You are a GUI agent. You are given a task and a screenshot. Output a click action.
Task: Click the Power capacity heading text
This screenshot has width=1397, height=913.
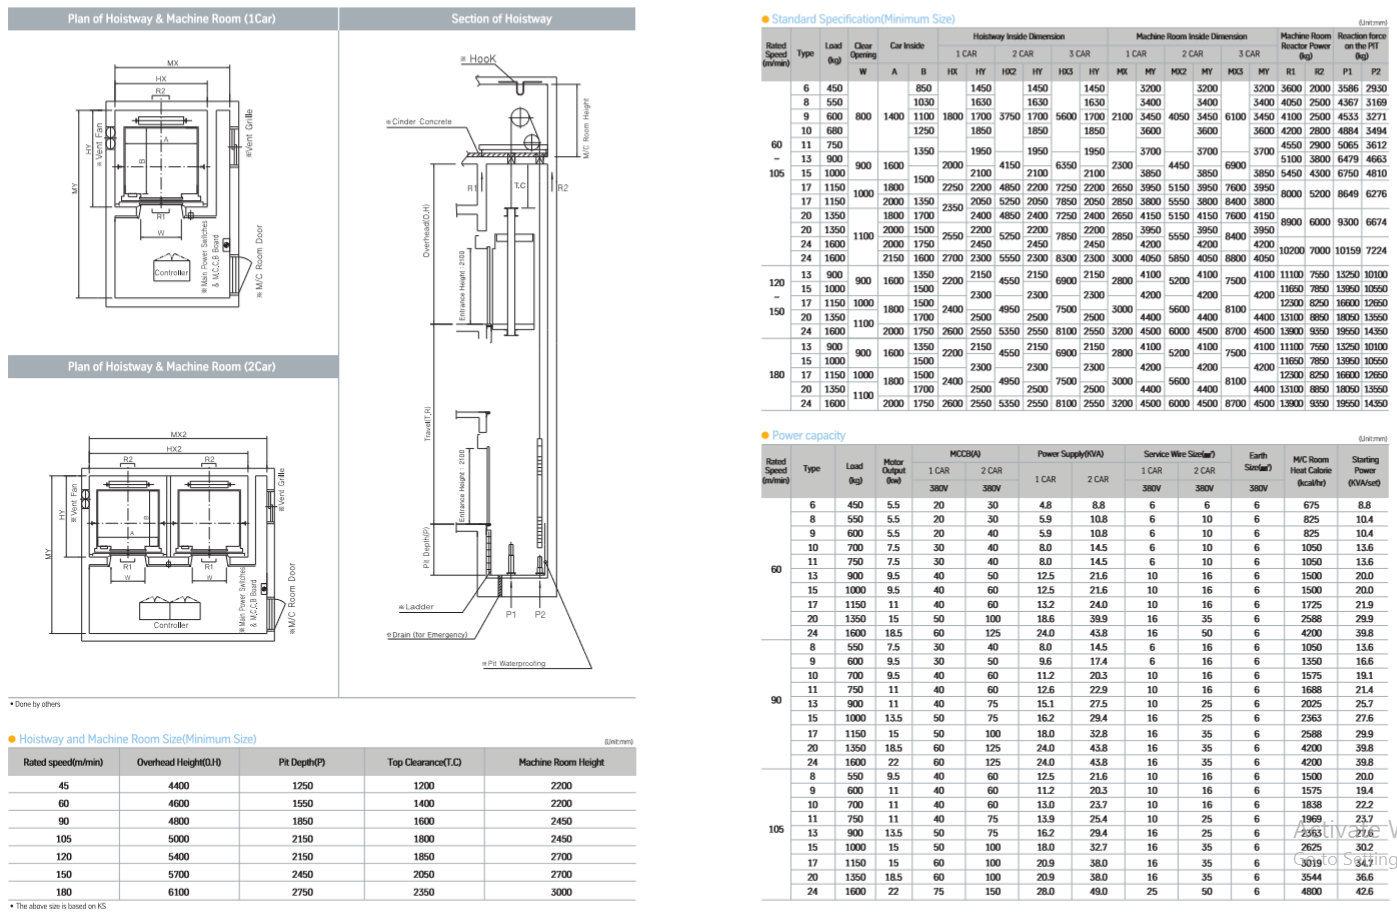coord(808,436)
